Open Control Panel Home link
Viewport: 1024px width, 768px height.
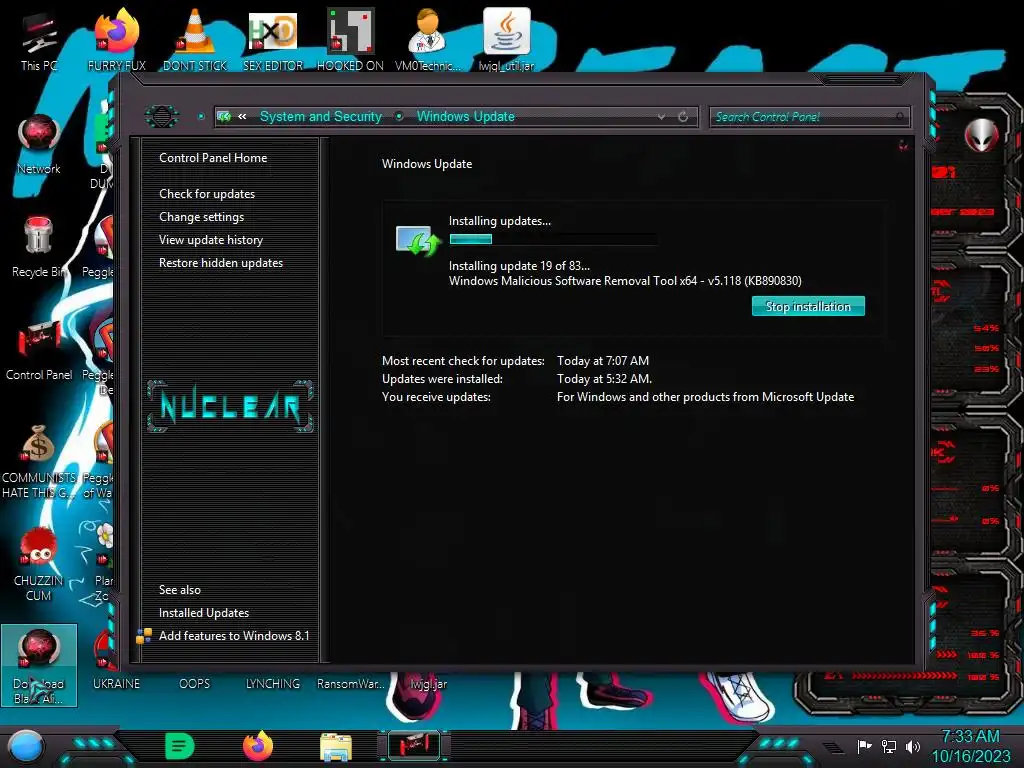point(213,158)
